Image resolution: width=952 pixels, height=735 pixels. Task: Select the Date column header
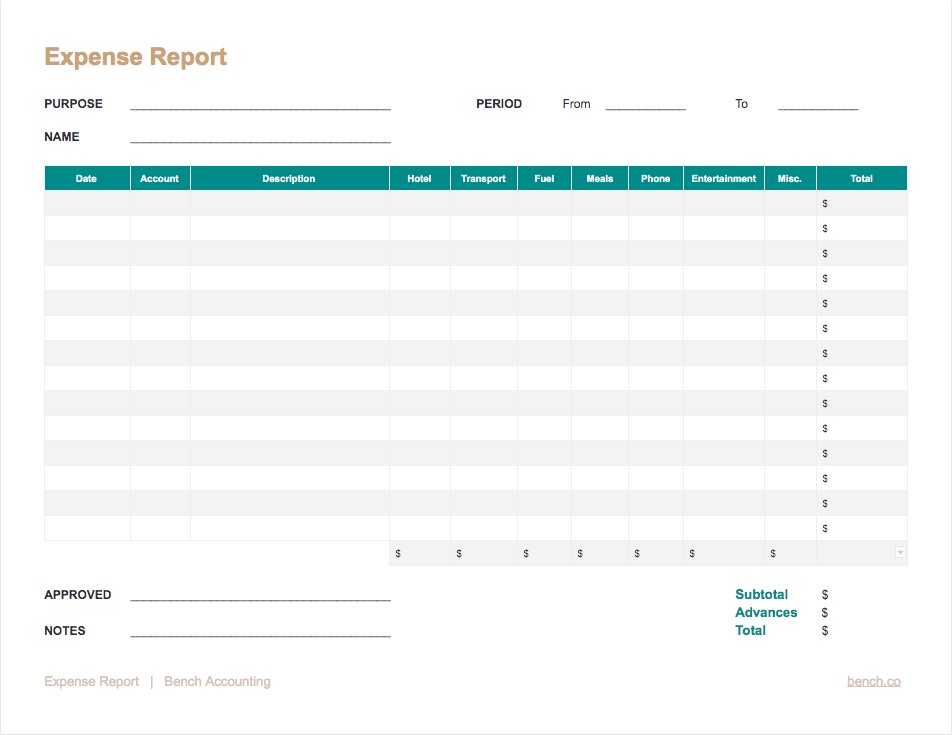(x=86, y=178)
